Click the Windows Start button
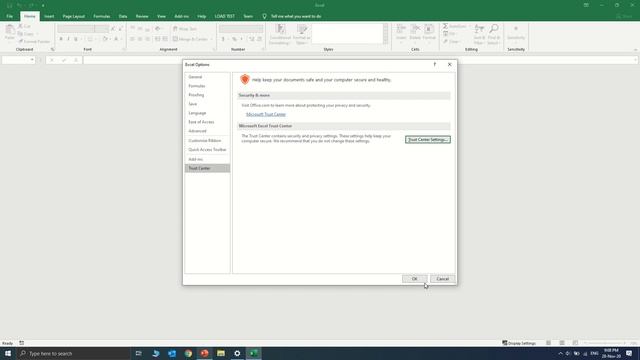The image size is (640, 360). pos(8,353)
